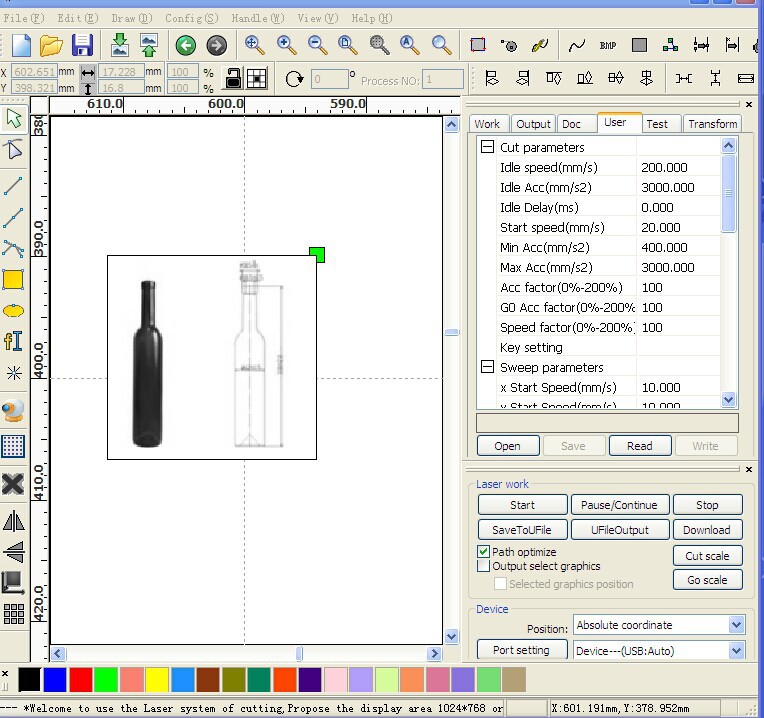764x718 pixels.
Task: Switch to the Transform tab
Action: tap(712, 124)
